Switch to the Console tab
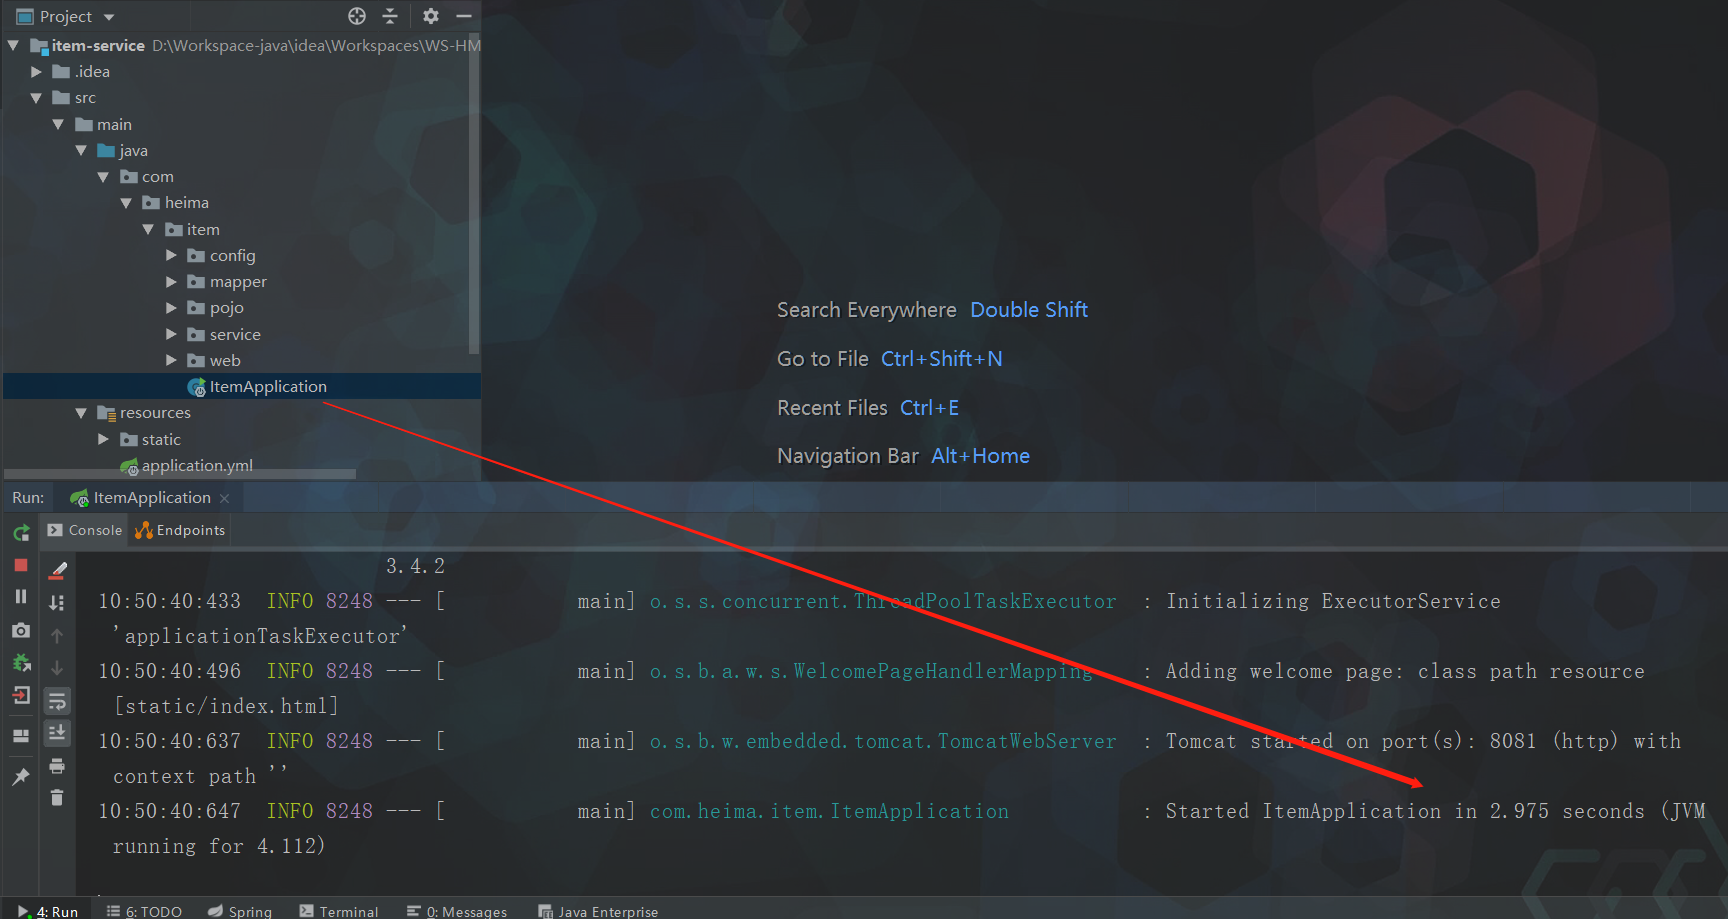Image resolution: width=1728 pixels, height=919 pixels. click(85, 530)
